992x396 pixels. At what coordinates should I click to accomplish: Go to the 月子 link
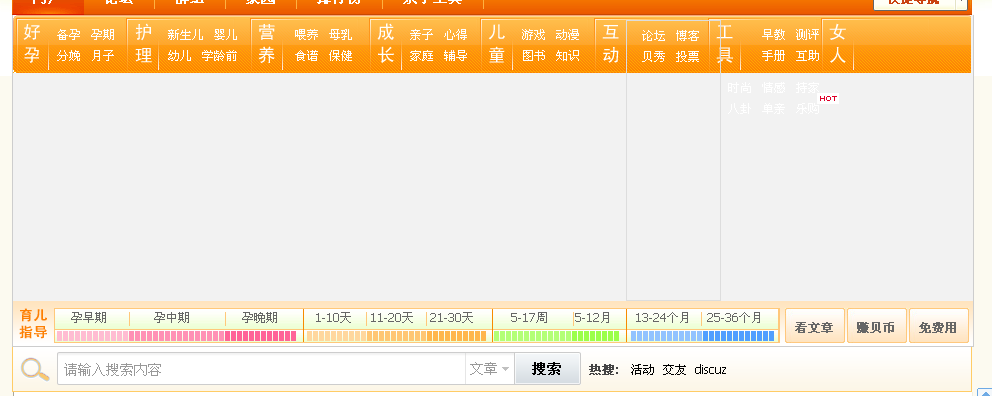click(x=102, y=56)
